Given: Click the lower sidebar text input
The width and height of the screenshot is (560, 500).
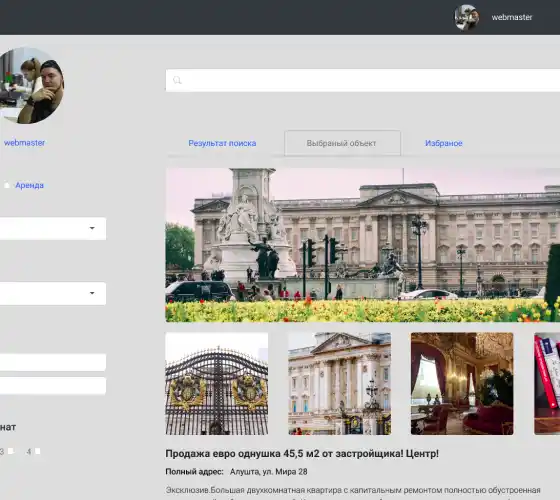Looking at the screenshot, I should click(x=53, y=386).
